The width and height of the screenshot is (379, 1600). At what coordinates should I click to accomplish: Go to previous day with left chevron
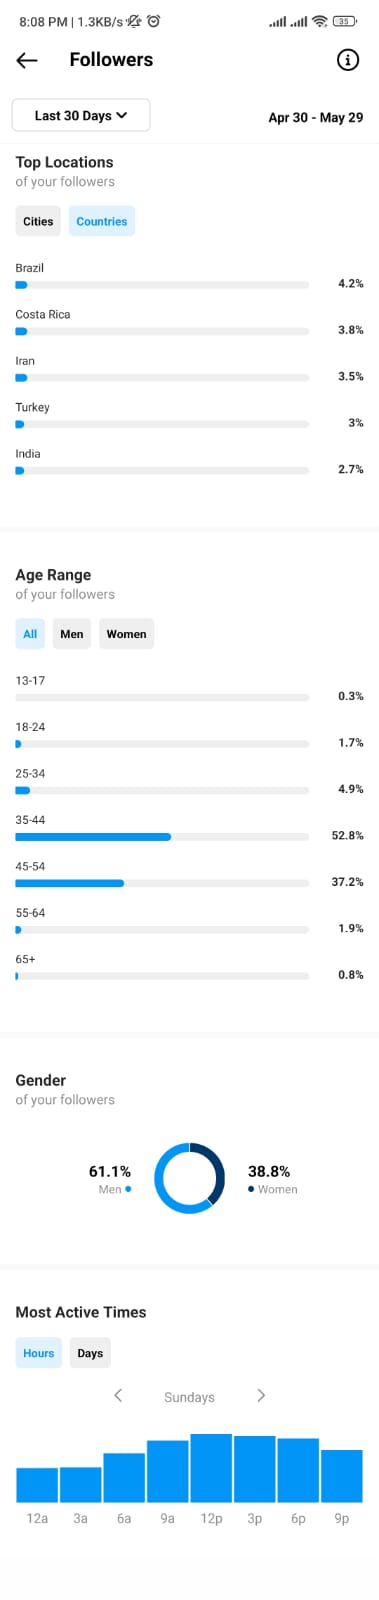[x=118, y=1395]
